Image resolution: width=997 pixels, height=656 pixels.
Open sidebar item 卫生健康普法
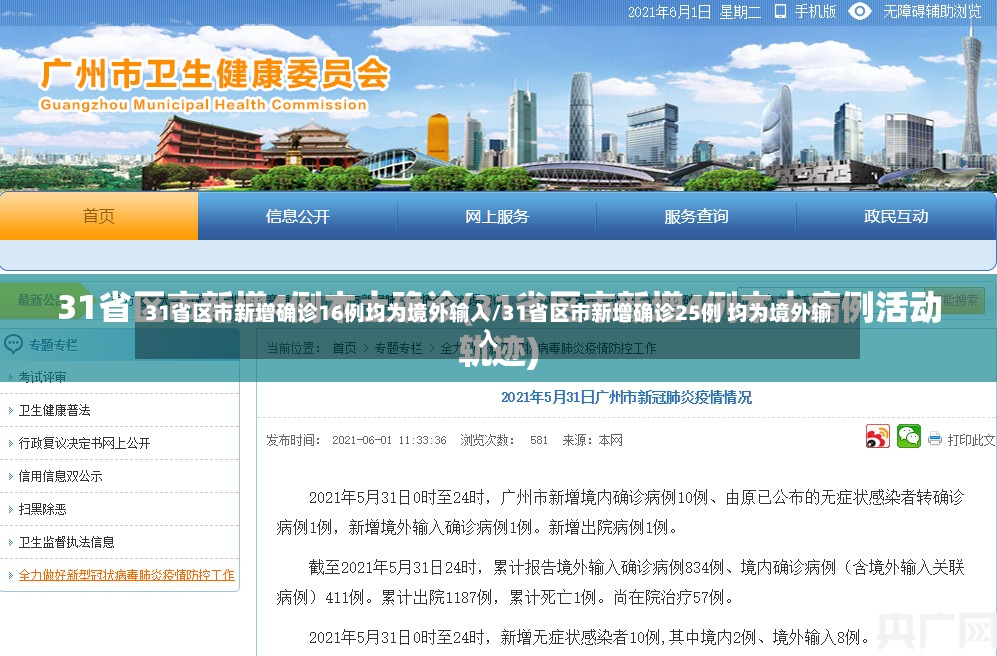tap(55, 410)
